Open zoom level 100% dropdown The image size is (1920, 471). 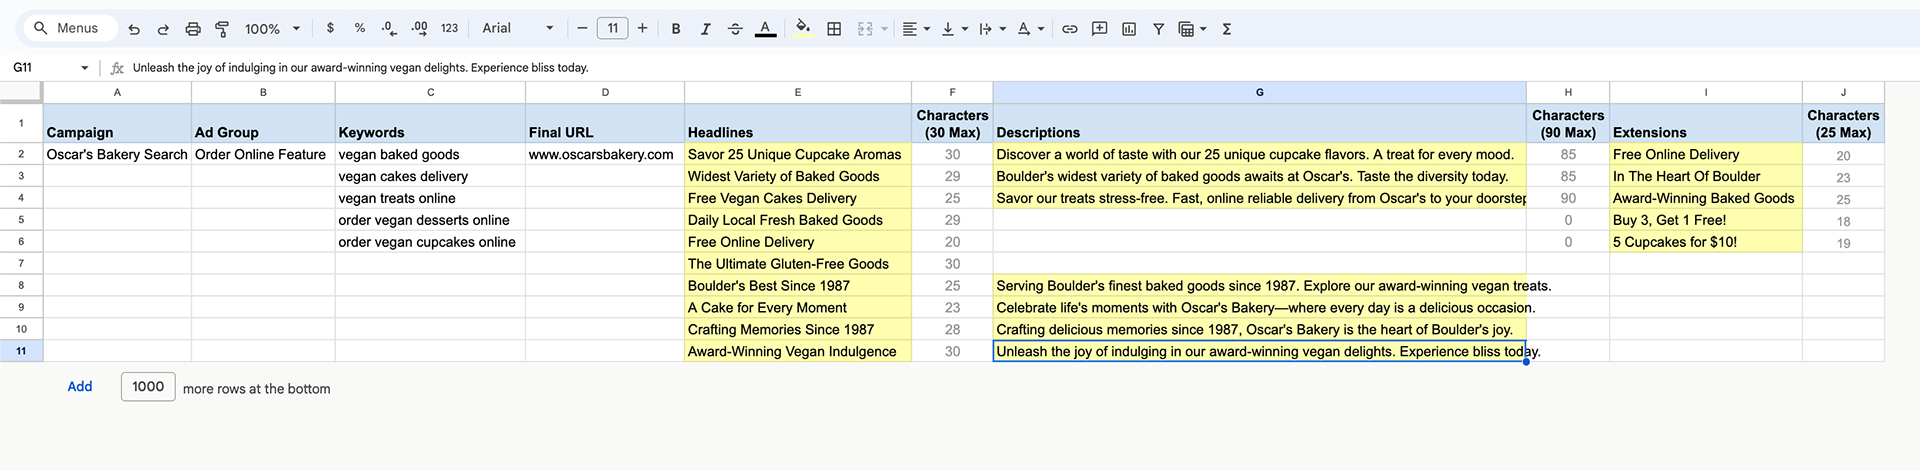pos(272,29)
